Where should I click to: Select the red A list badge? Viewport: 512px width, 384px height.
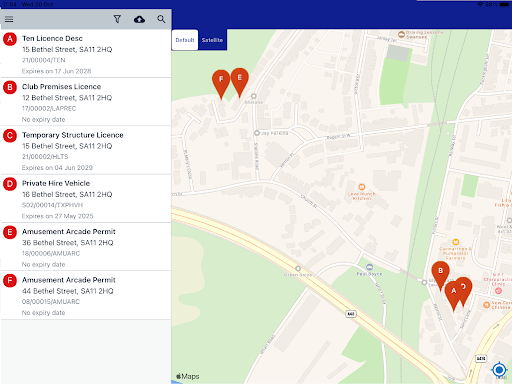click(10, 39)
